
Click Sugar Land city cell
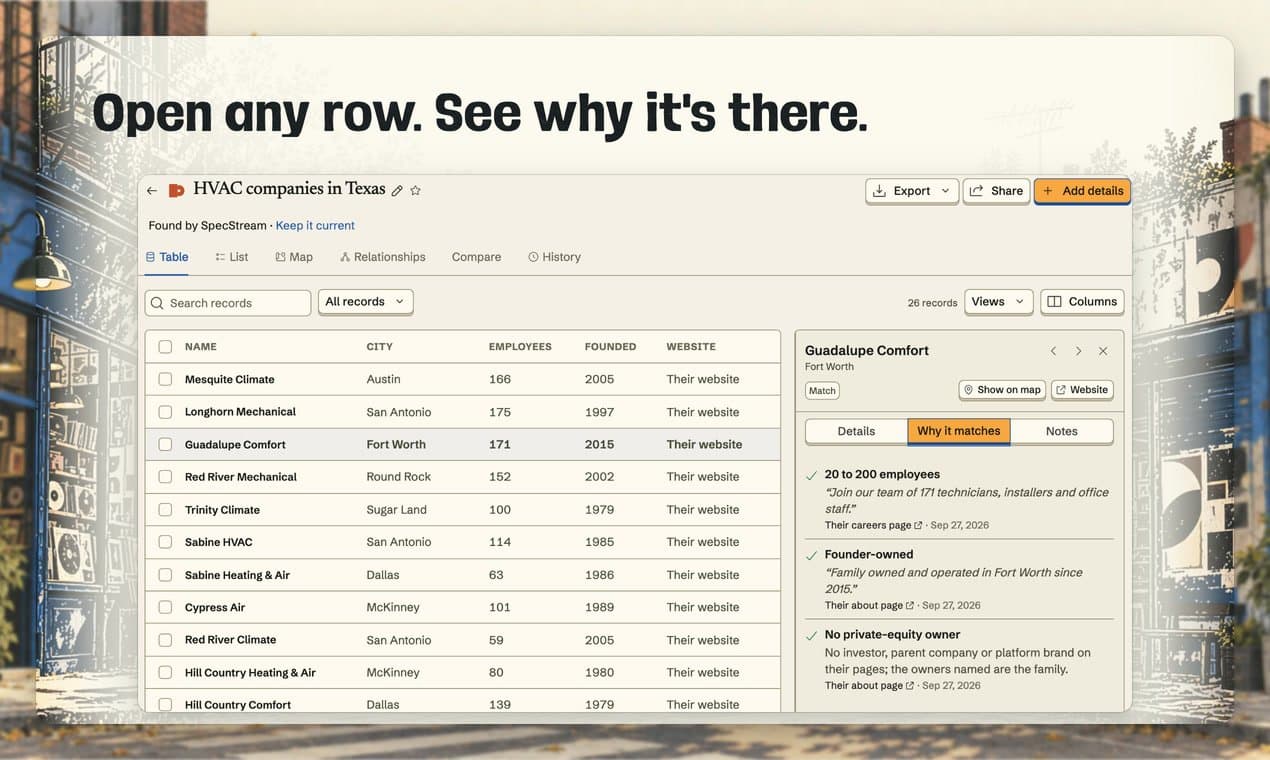[396, 509]
